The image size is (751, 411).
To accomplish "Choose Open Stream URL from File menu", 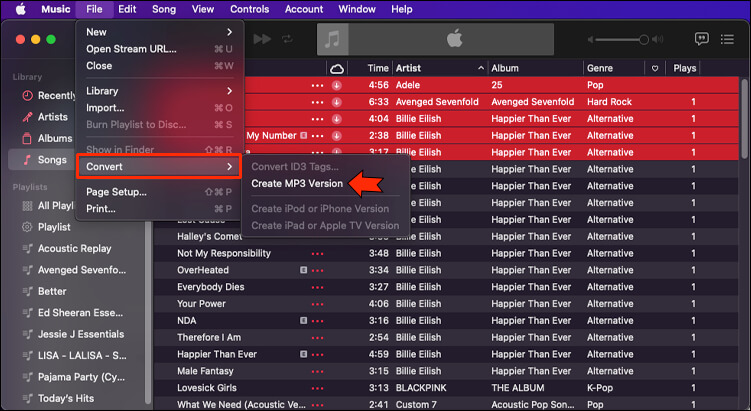I will pyautogui.click(x=131, y=49).
